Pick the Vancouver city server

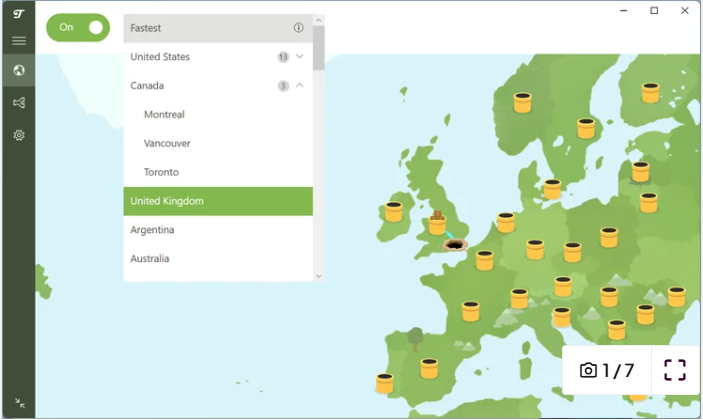tap(218, 143)
